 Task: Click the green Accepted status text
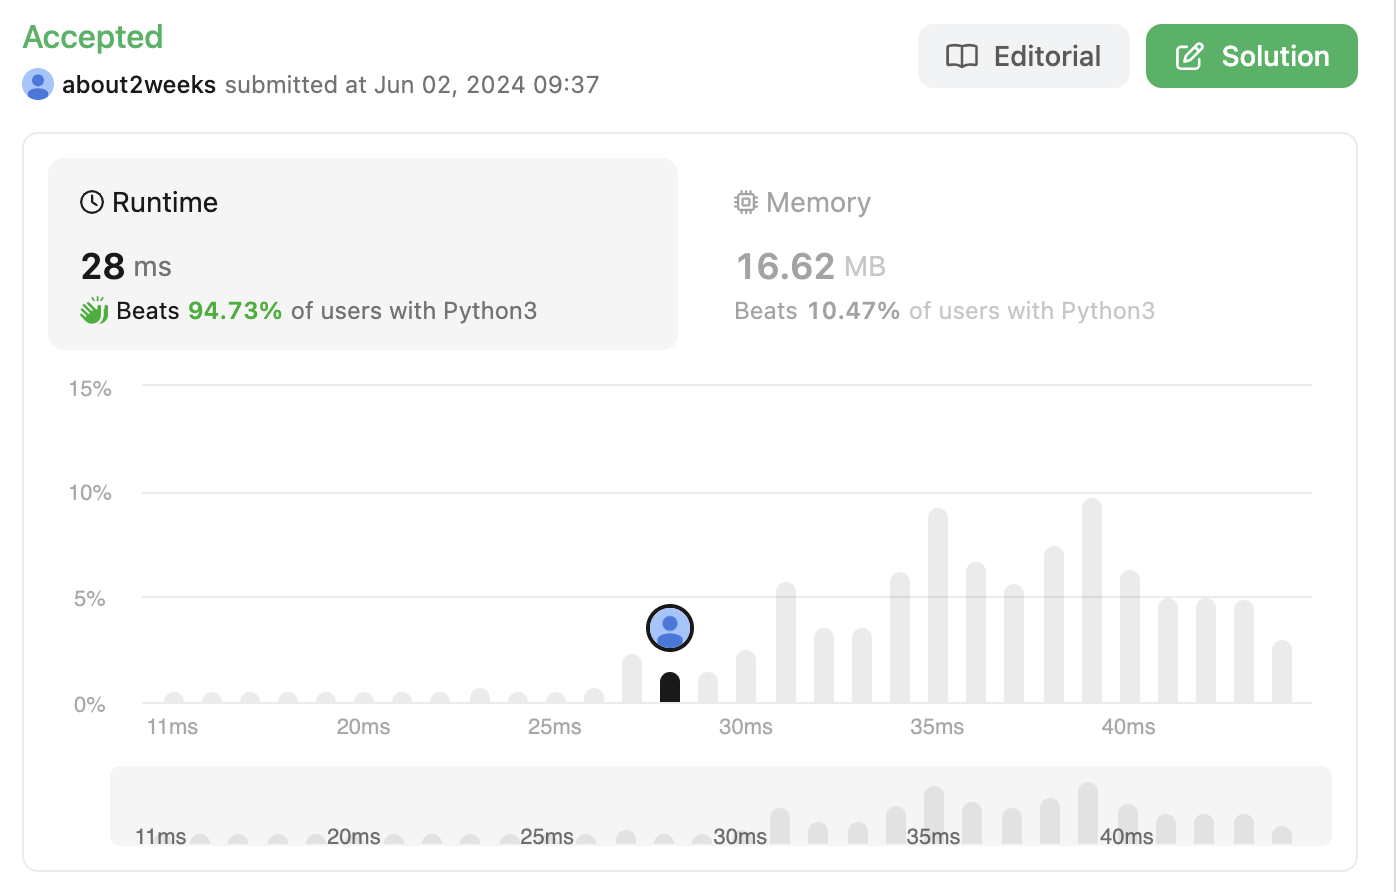93,37
